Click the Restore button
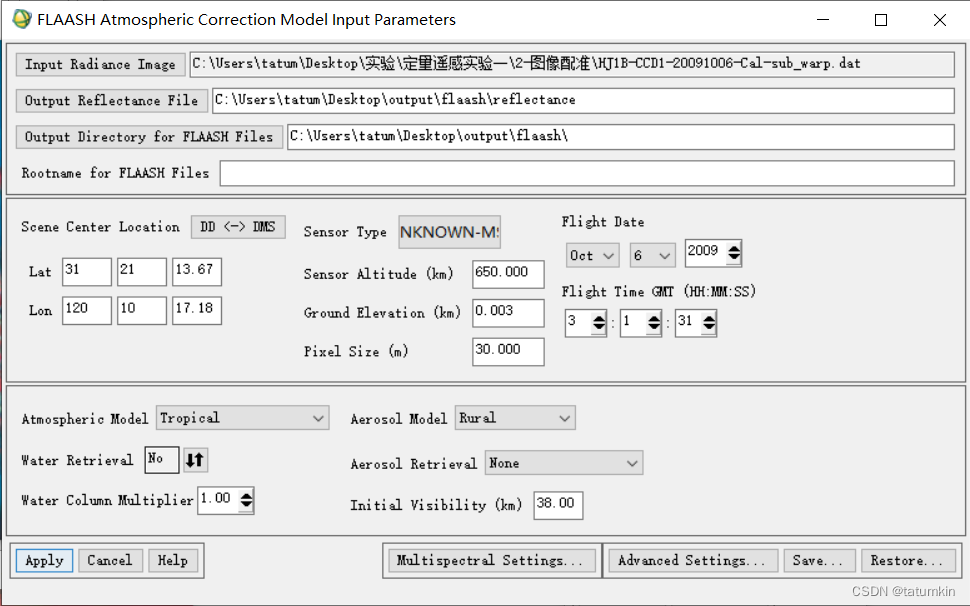 [x=908, y=561]
